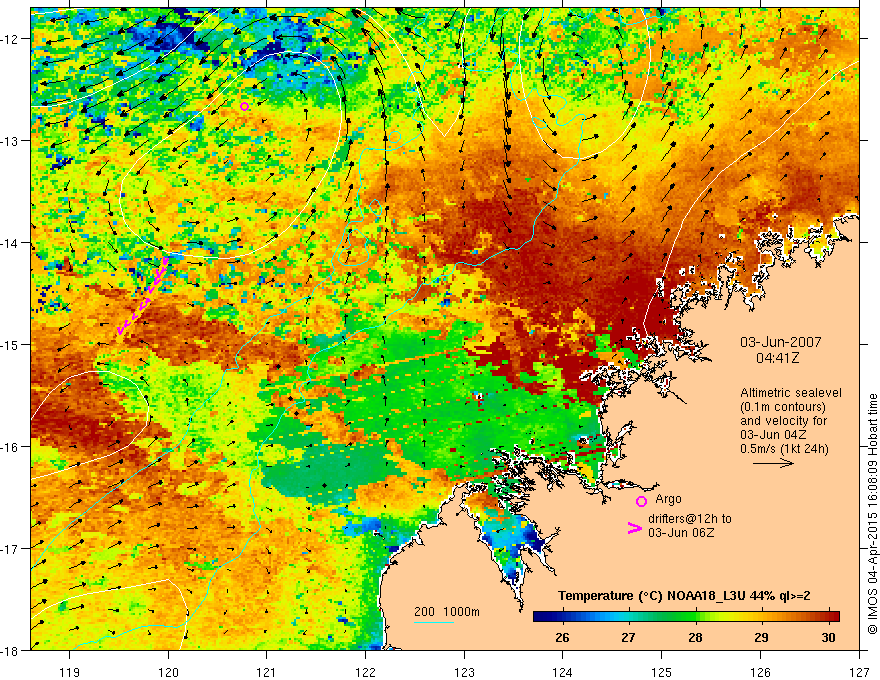Select the magenta drifter track on the map

143,296
